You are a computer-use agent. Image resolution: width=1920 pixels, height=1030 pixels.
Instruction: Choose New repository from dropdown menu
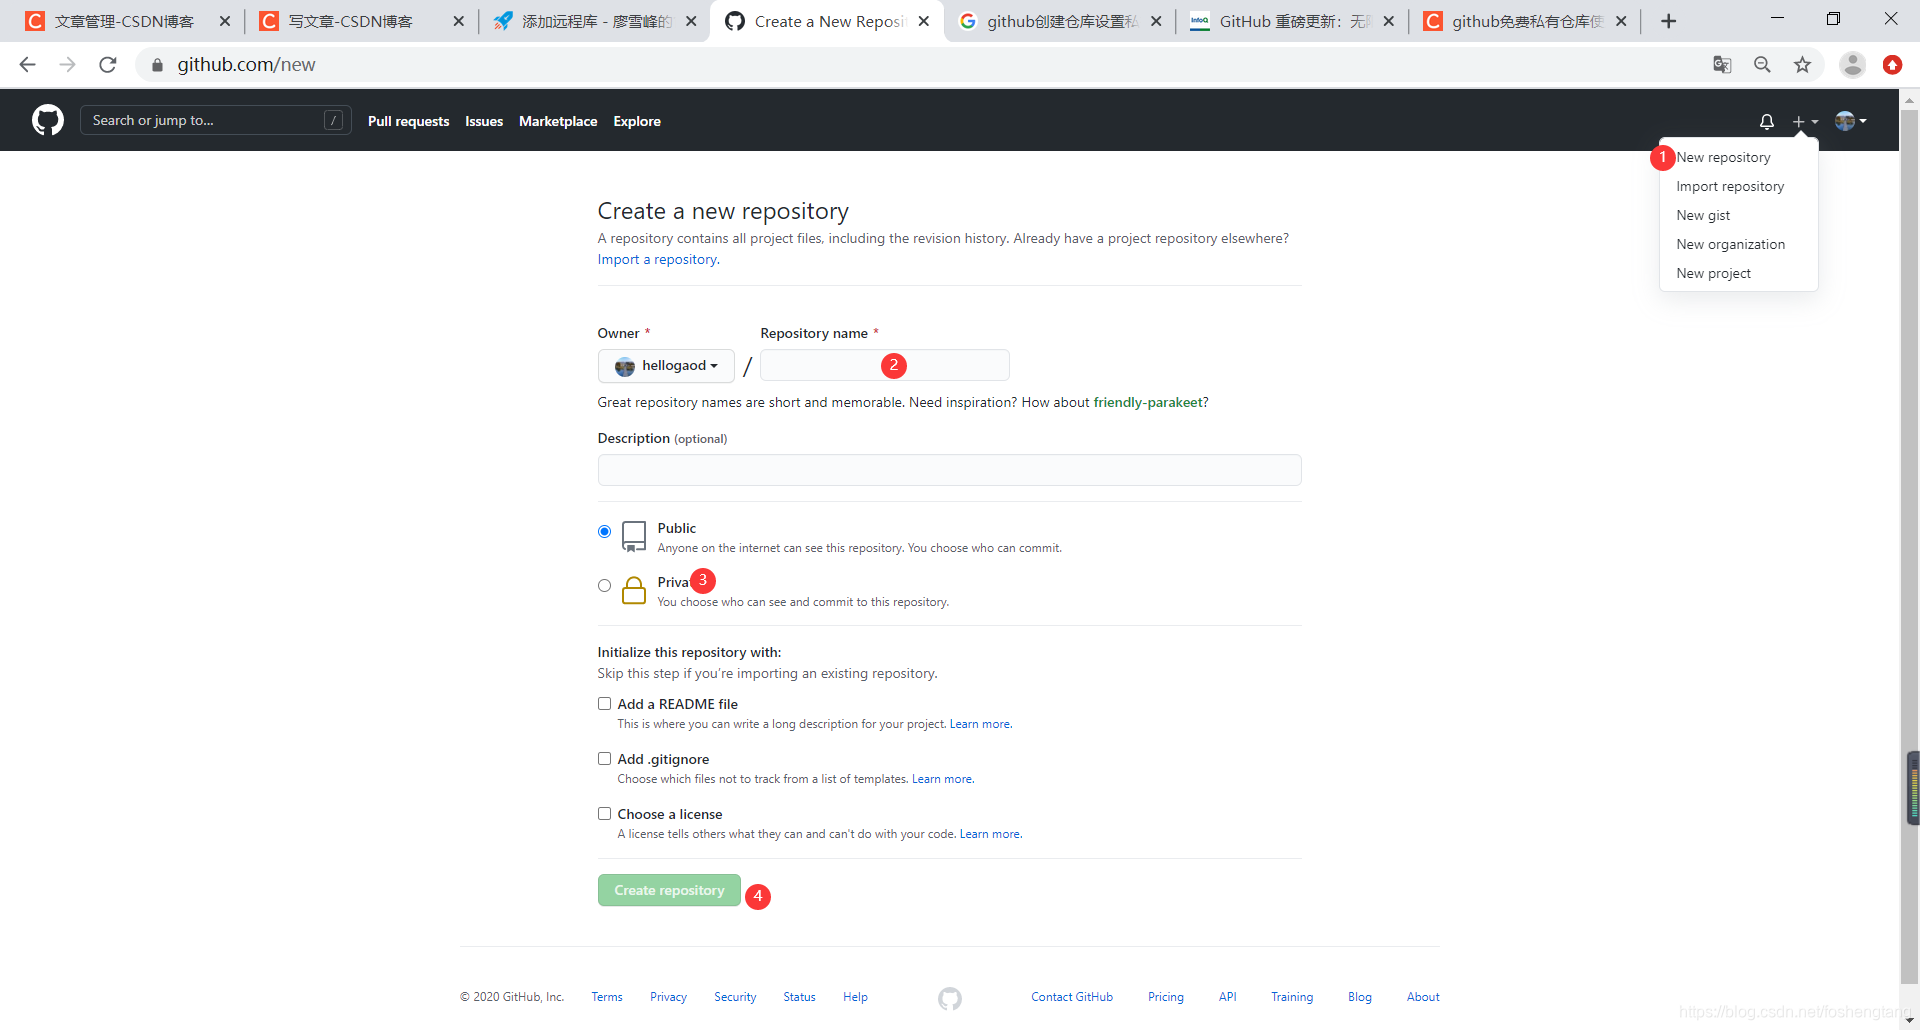tap(1723, 157)
